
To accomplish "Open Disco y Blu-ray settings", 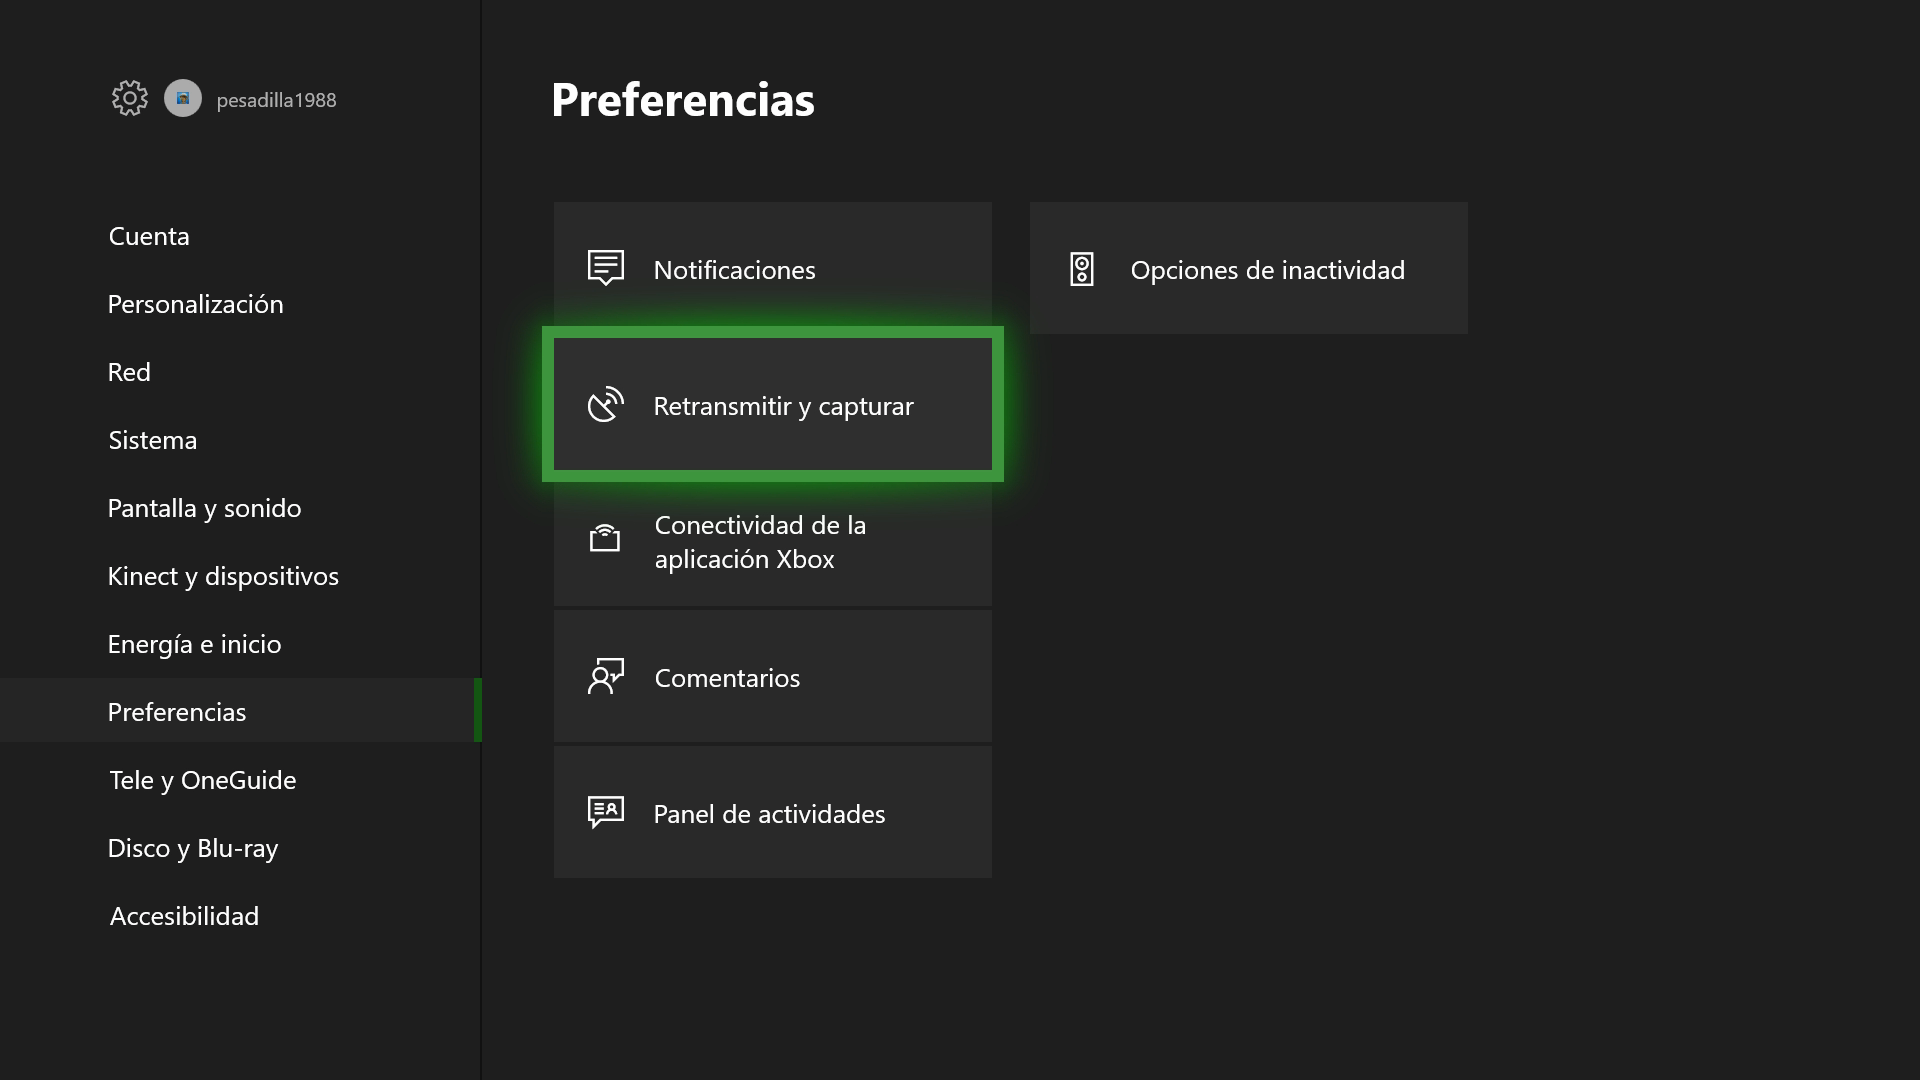I will (193, 848).
